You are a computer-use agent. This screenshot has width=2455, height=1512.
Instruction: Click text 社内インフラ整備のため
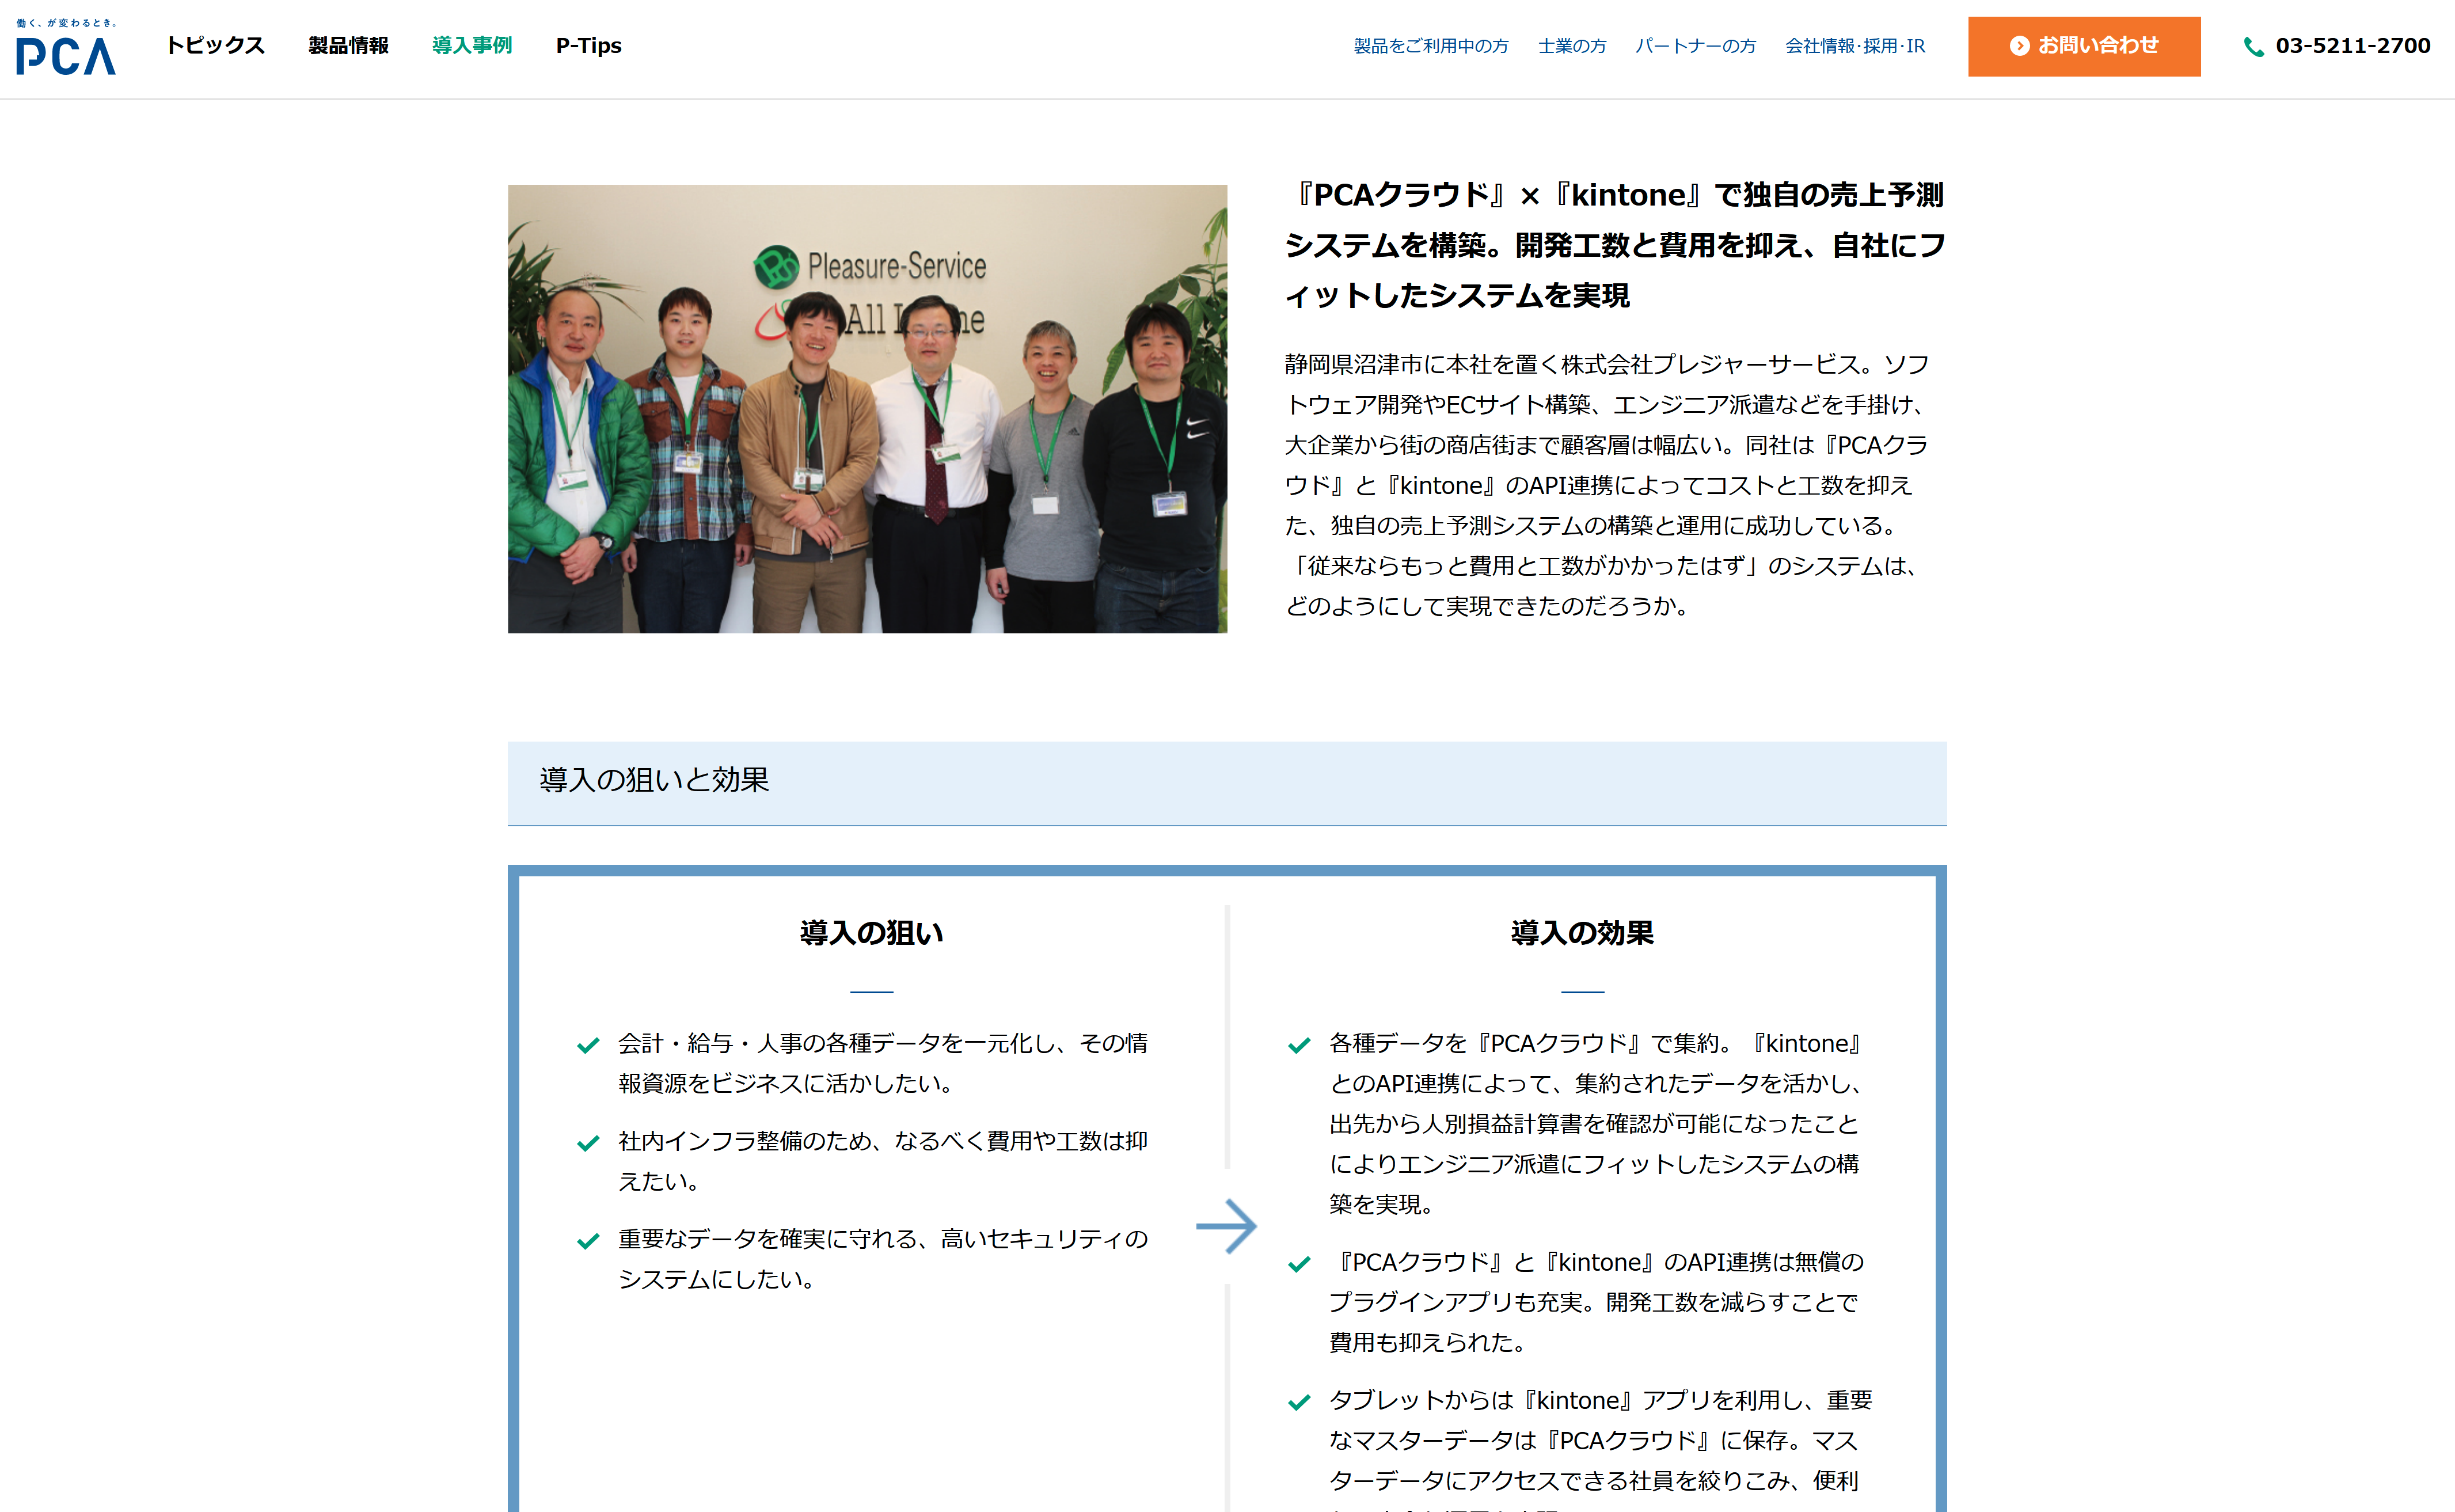pyautogui.click(x=744, y=1141)
